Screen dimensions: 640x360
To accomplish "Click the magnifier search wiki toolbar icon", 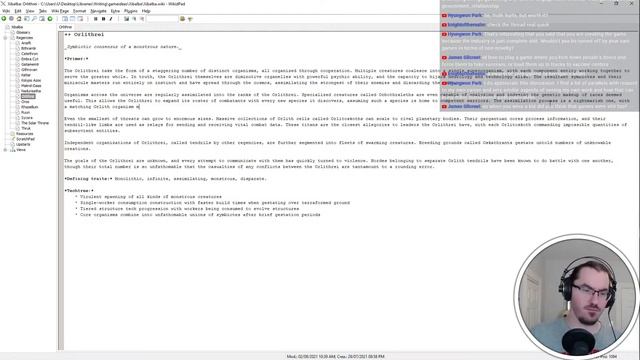I will click(x=34, y=19).
